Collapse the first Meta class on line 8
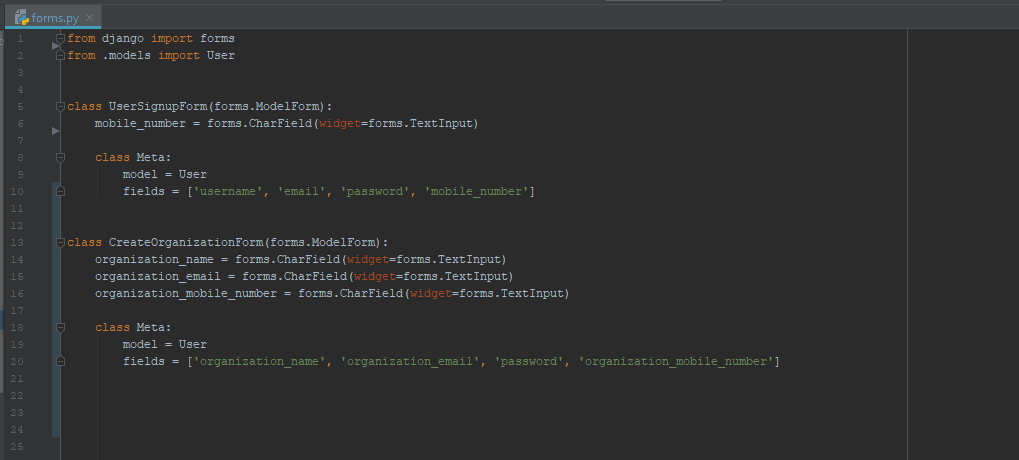This screenshot has height=460, width=1019. [60, 157]
